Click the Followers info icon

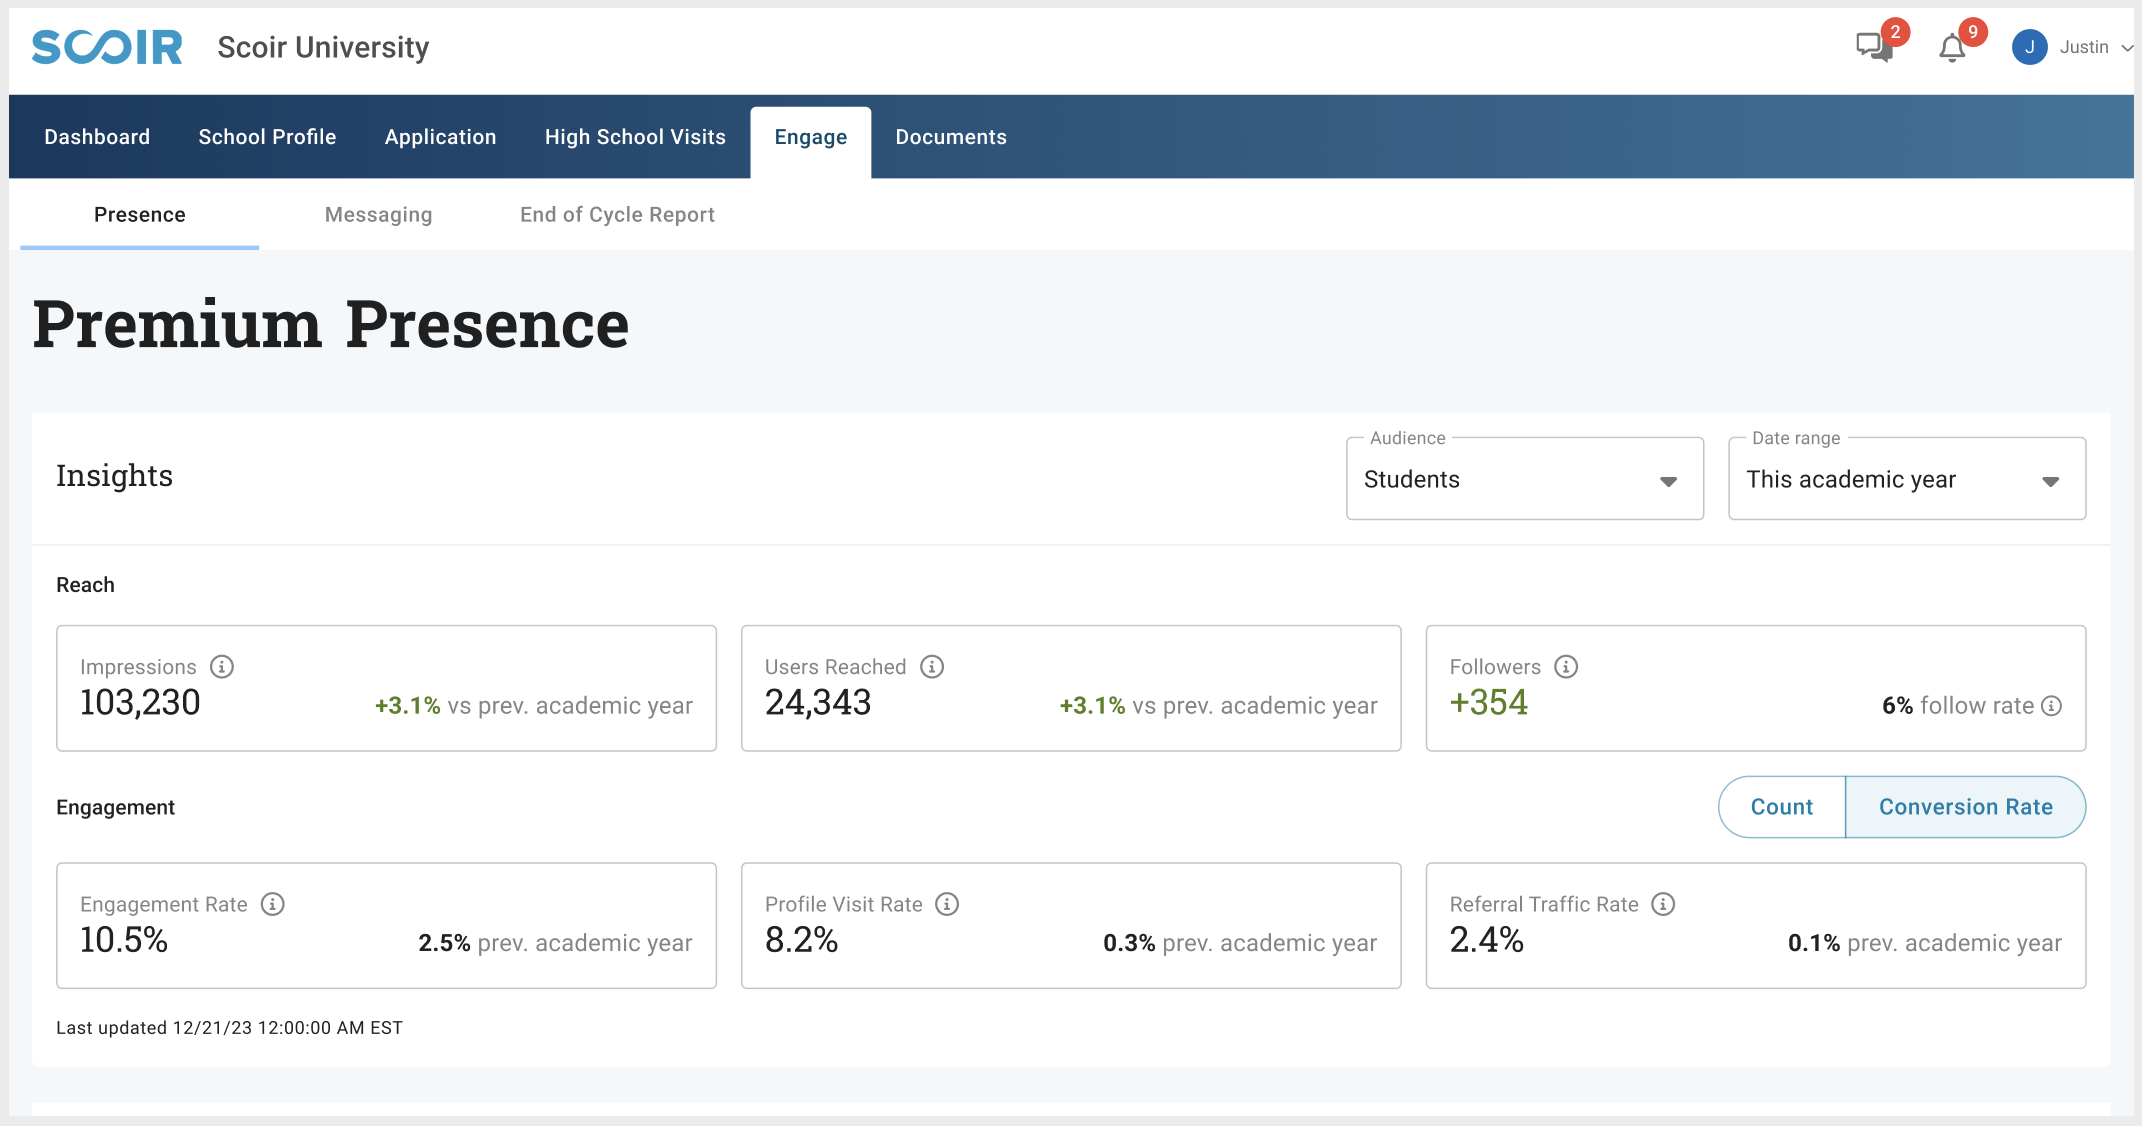pos(1566,667)
